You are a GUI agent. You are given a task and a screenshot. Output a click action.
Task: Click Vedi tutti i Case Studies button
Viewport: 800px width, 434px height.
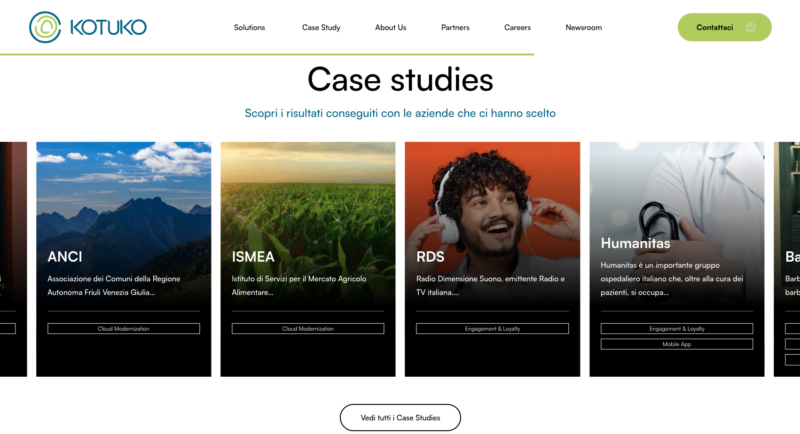coord(401,418)
